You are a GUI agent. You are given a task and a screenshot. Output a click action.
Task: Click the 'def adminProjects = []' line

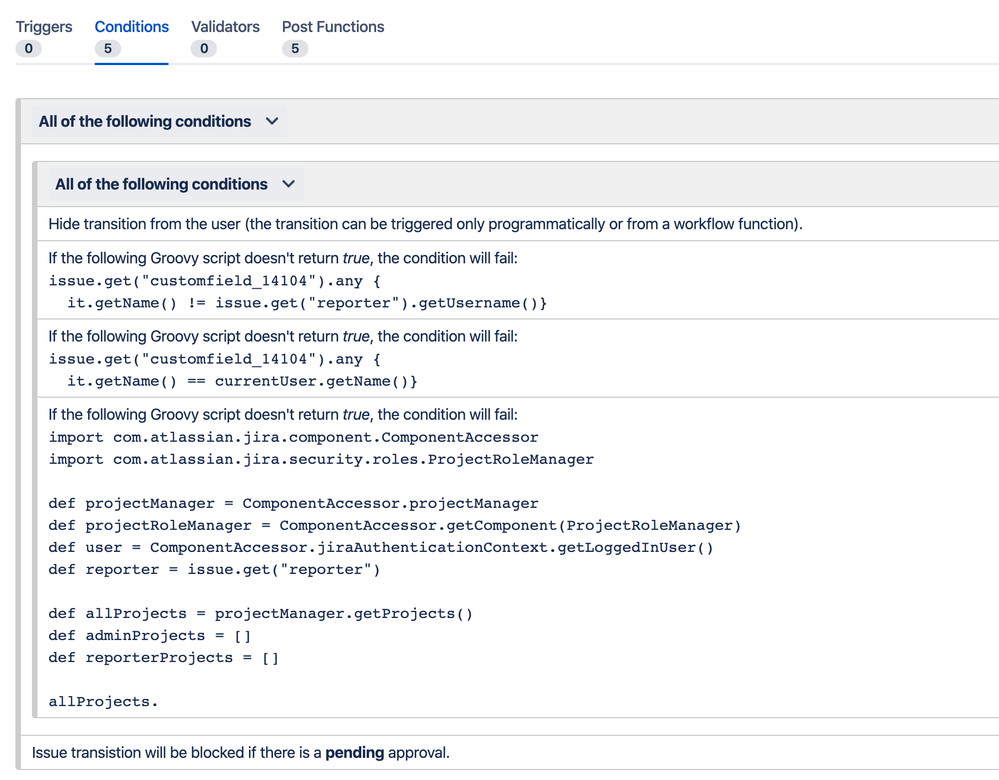150,635
